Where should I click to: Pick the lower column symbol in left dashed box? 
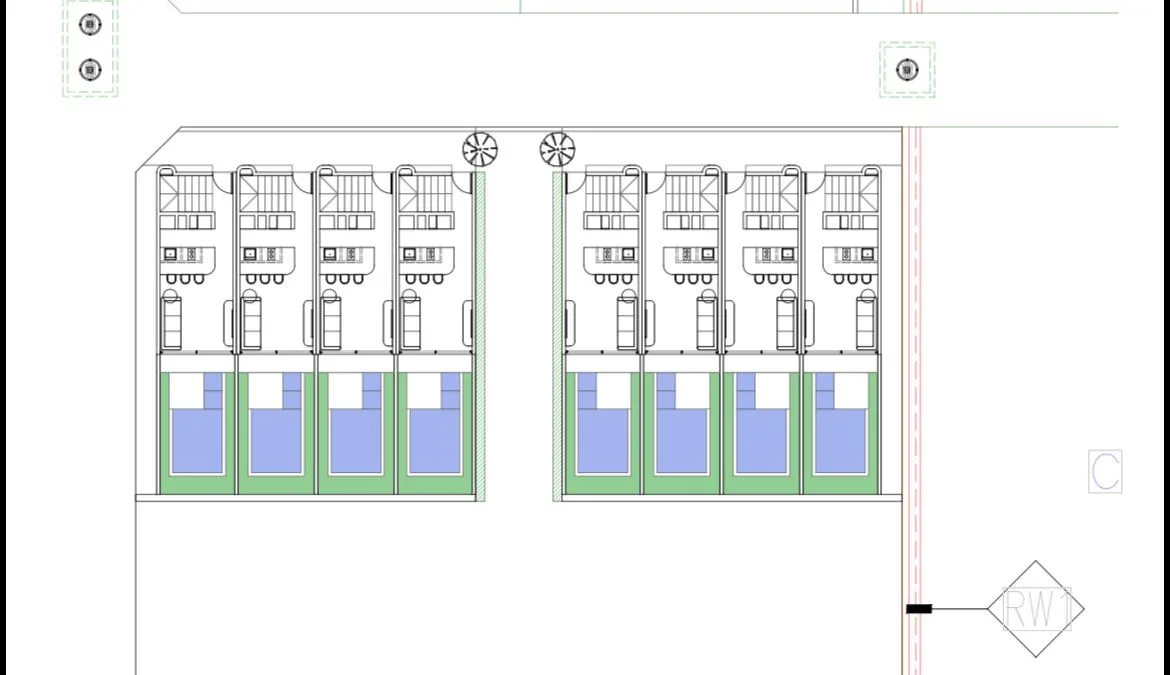[90, 69]
